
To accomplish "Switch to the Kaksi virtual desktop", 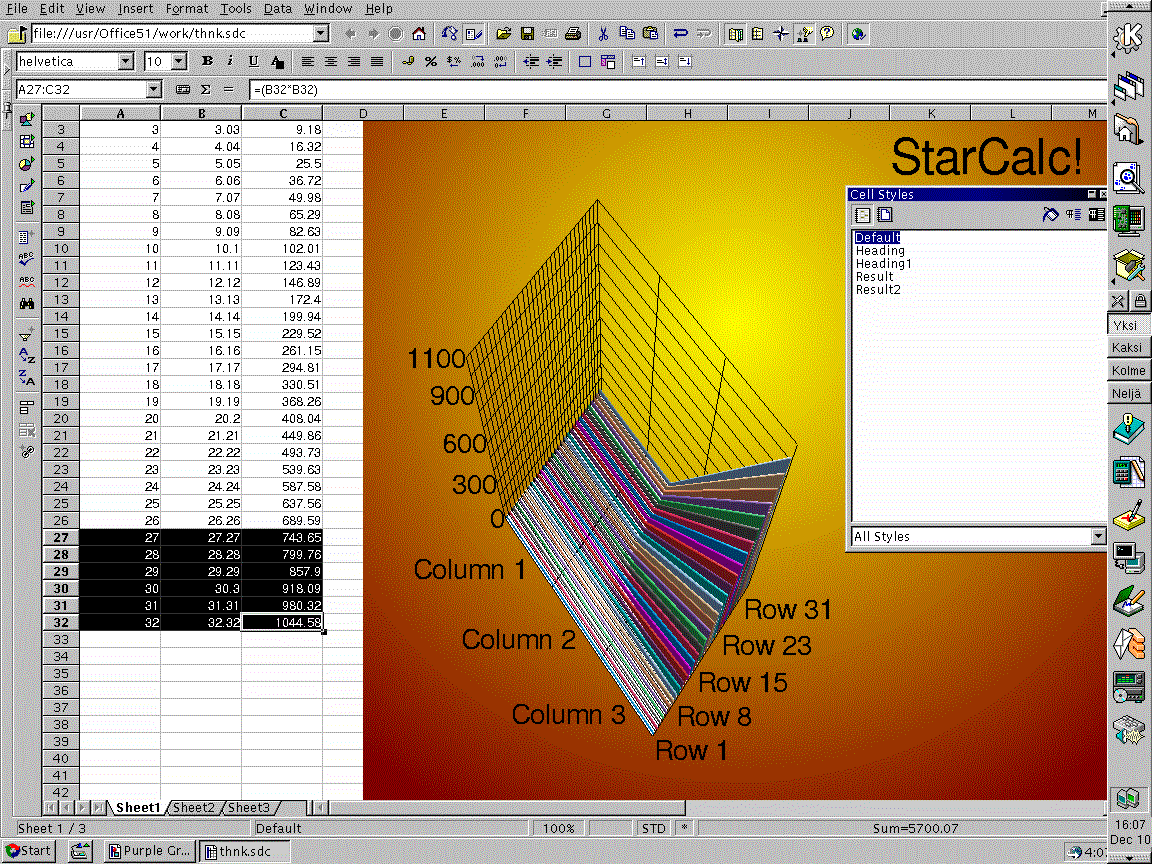I will click(1128, 348).
